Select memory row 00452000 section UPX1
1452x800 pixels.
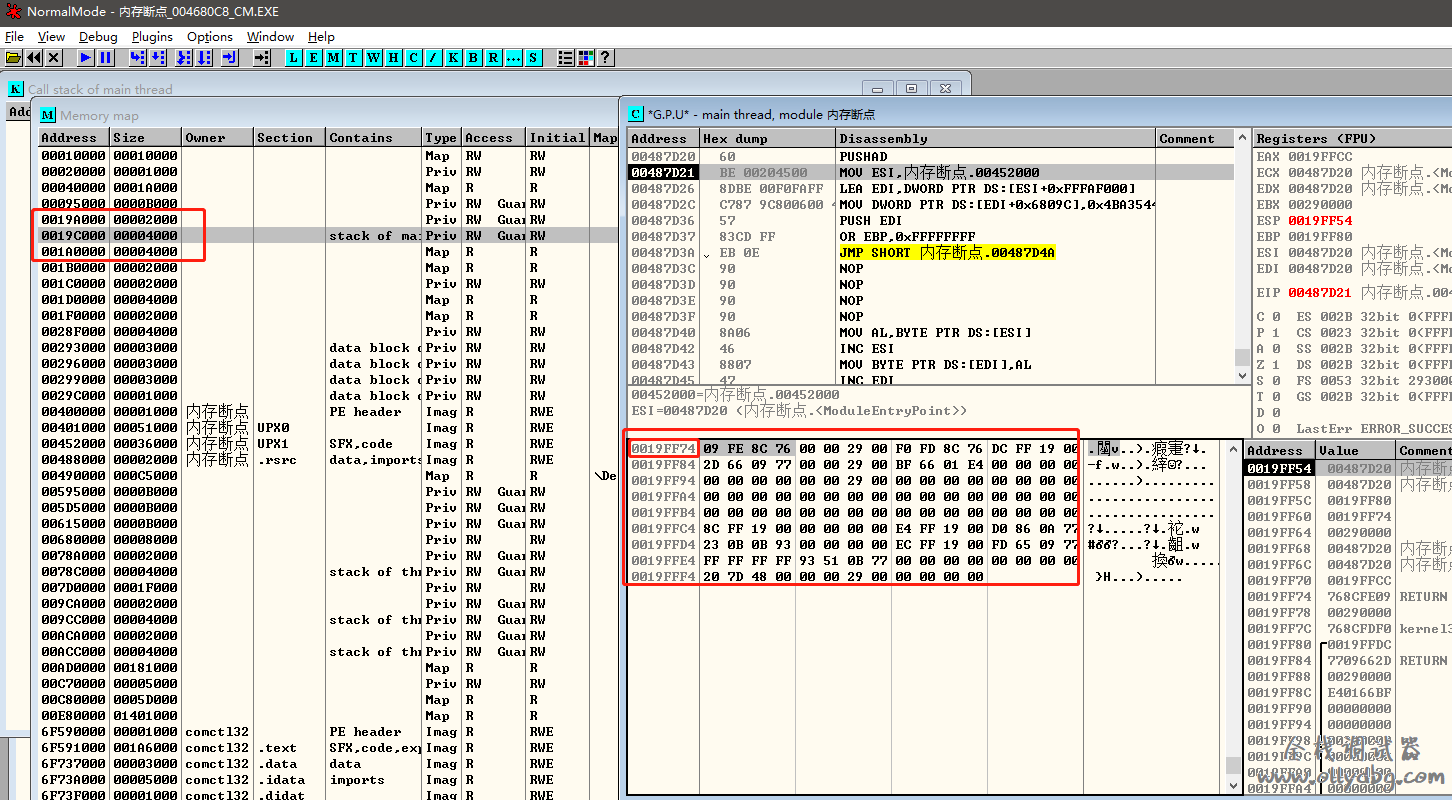328,444
